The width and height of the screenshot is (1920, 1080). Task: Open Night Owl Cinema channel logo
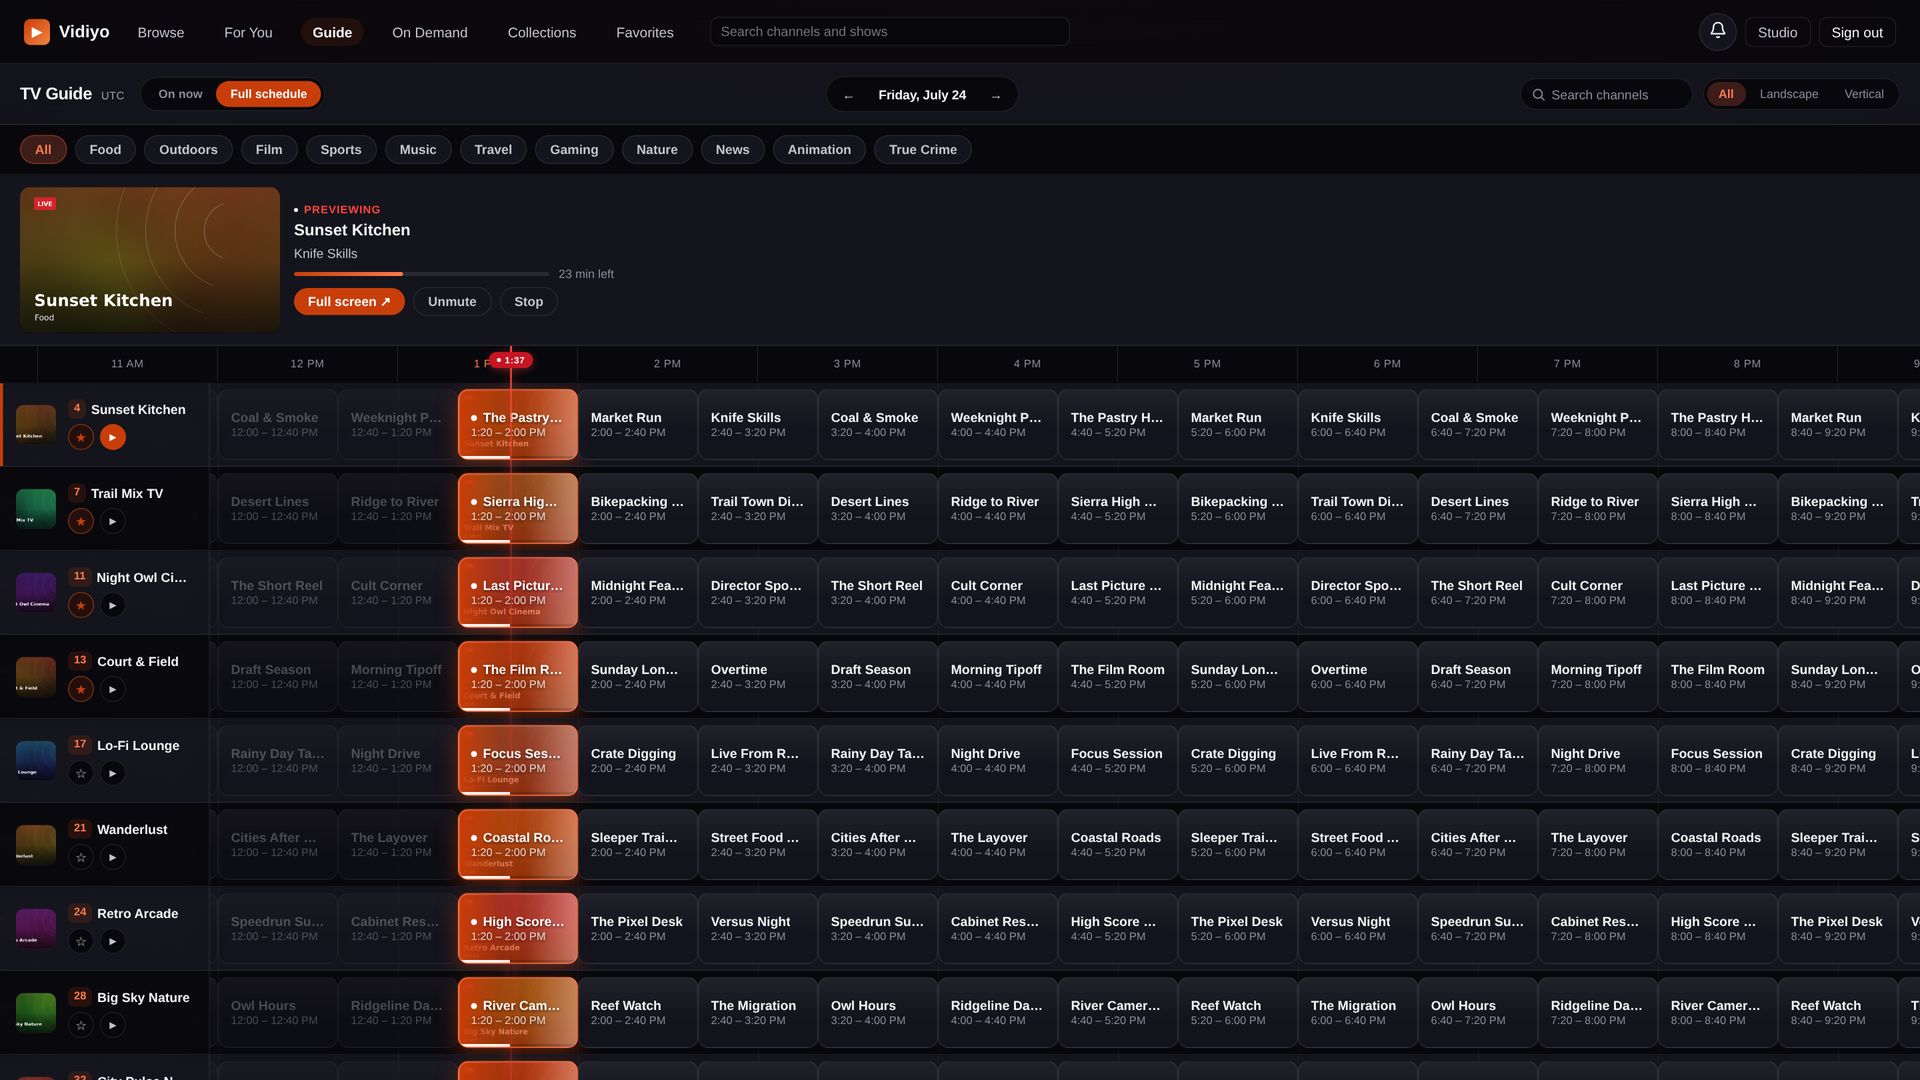[36, 592]
